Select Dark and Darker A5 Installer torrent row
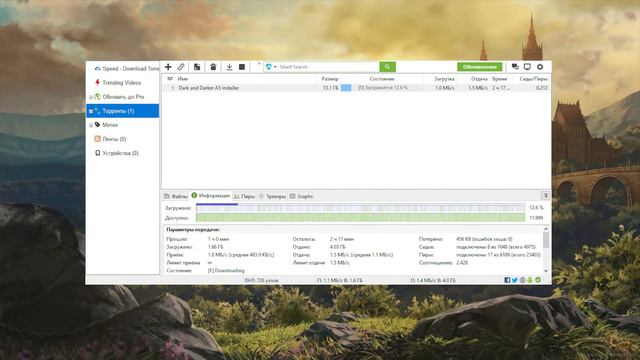The width and height of the screenshot is (640, 360). click(x=356, y=88)
